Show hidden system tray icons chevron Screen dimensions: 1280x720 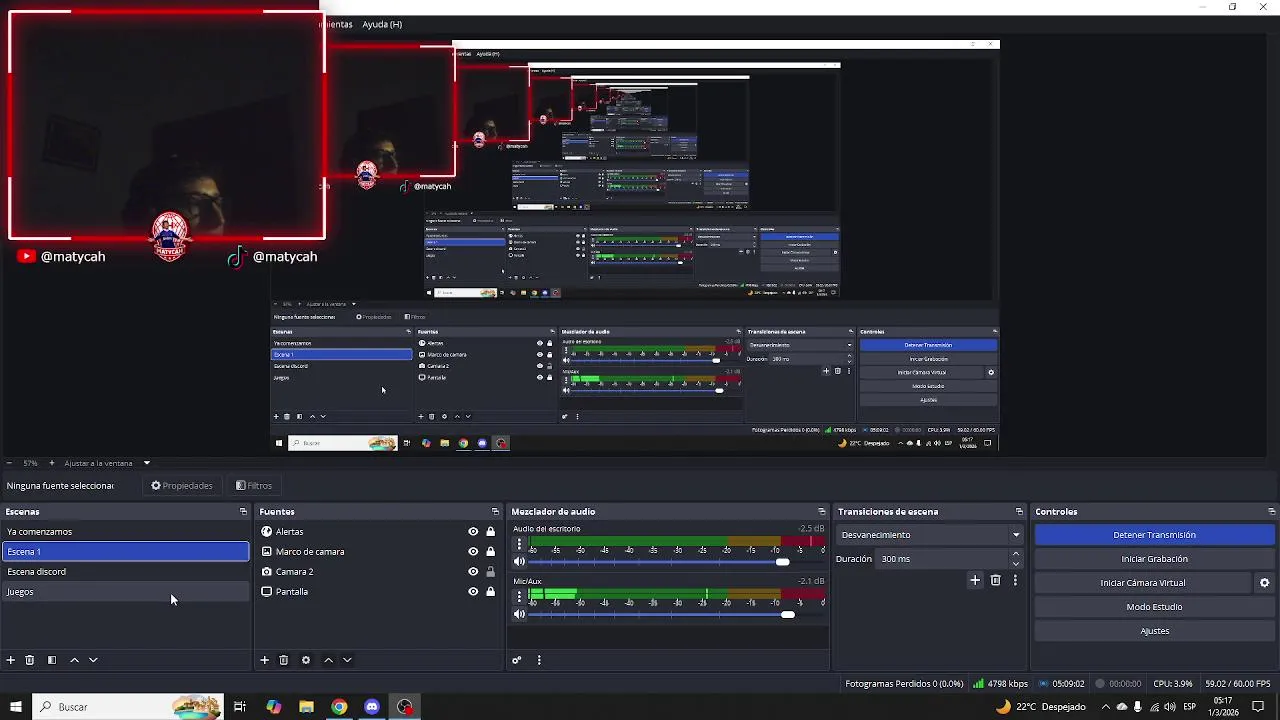1105,707
